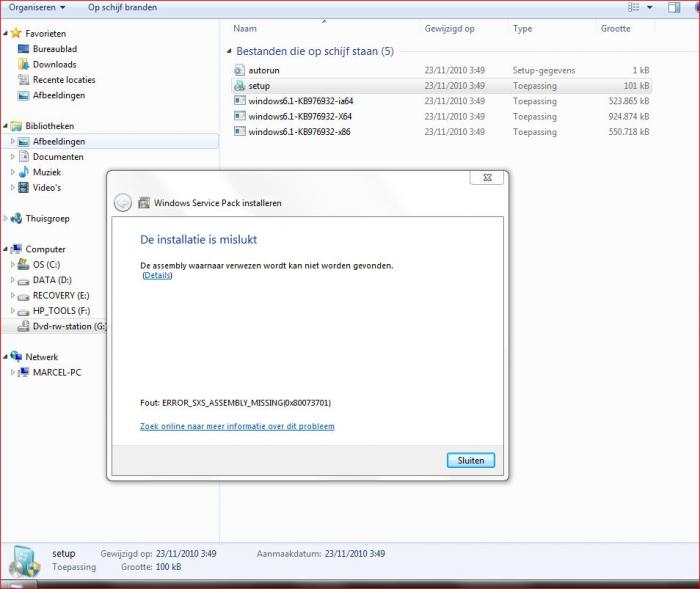Click the setup thumbnail in details pane
700x589 pixels.
(25, 561)
